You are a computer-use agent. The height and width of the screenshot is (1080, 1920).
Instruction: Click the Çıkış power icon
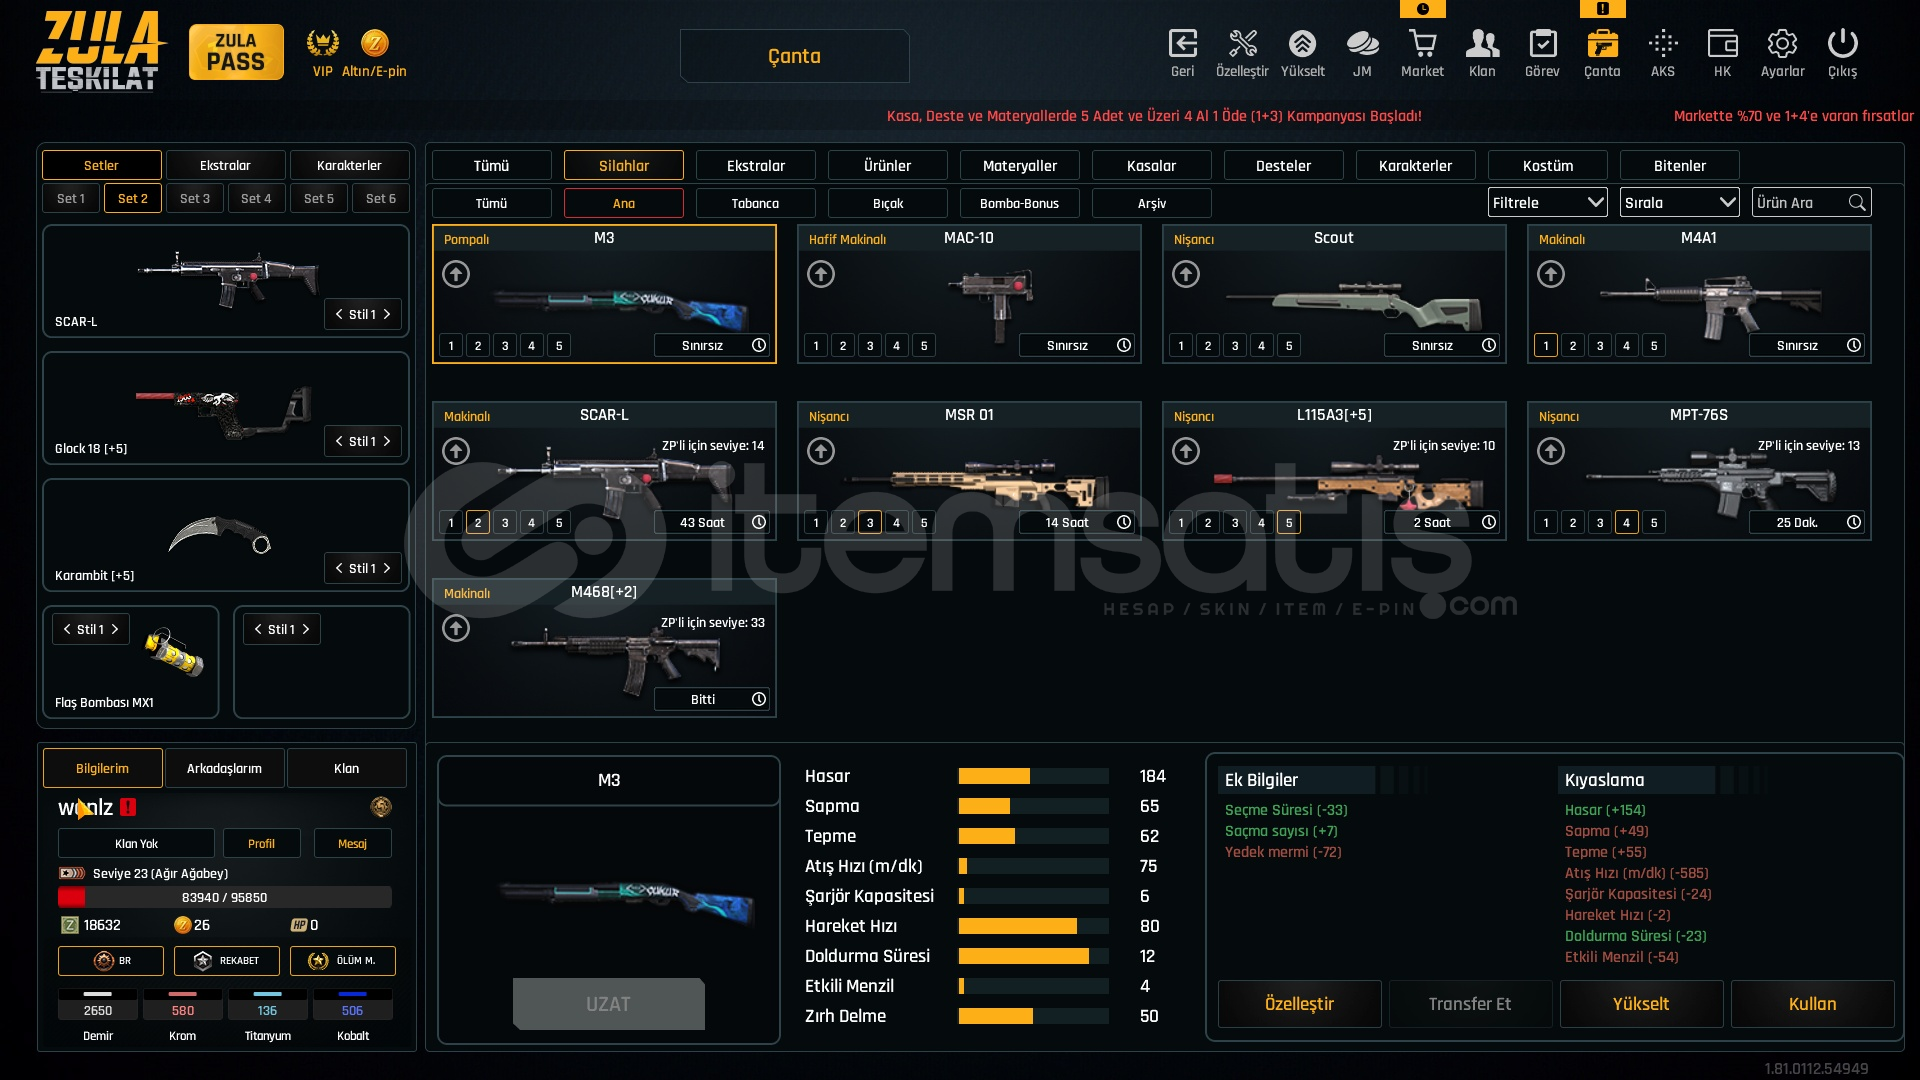(x=1842, y=45)
